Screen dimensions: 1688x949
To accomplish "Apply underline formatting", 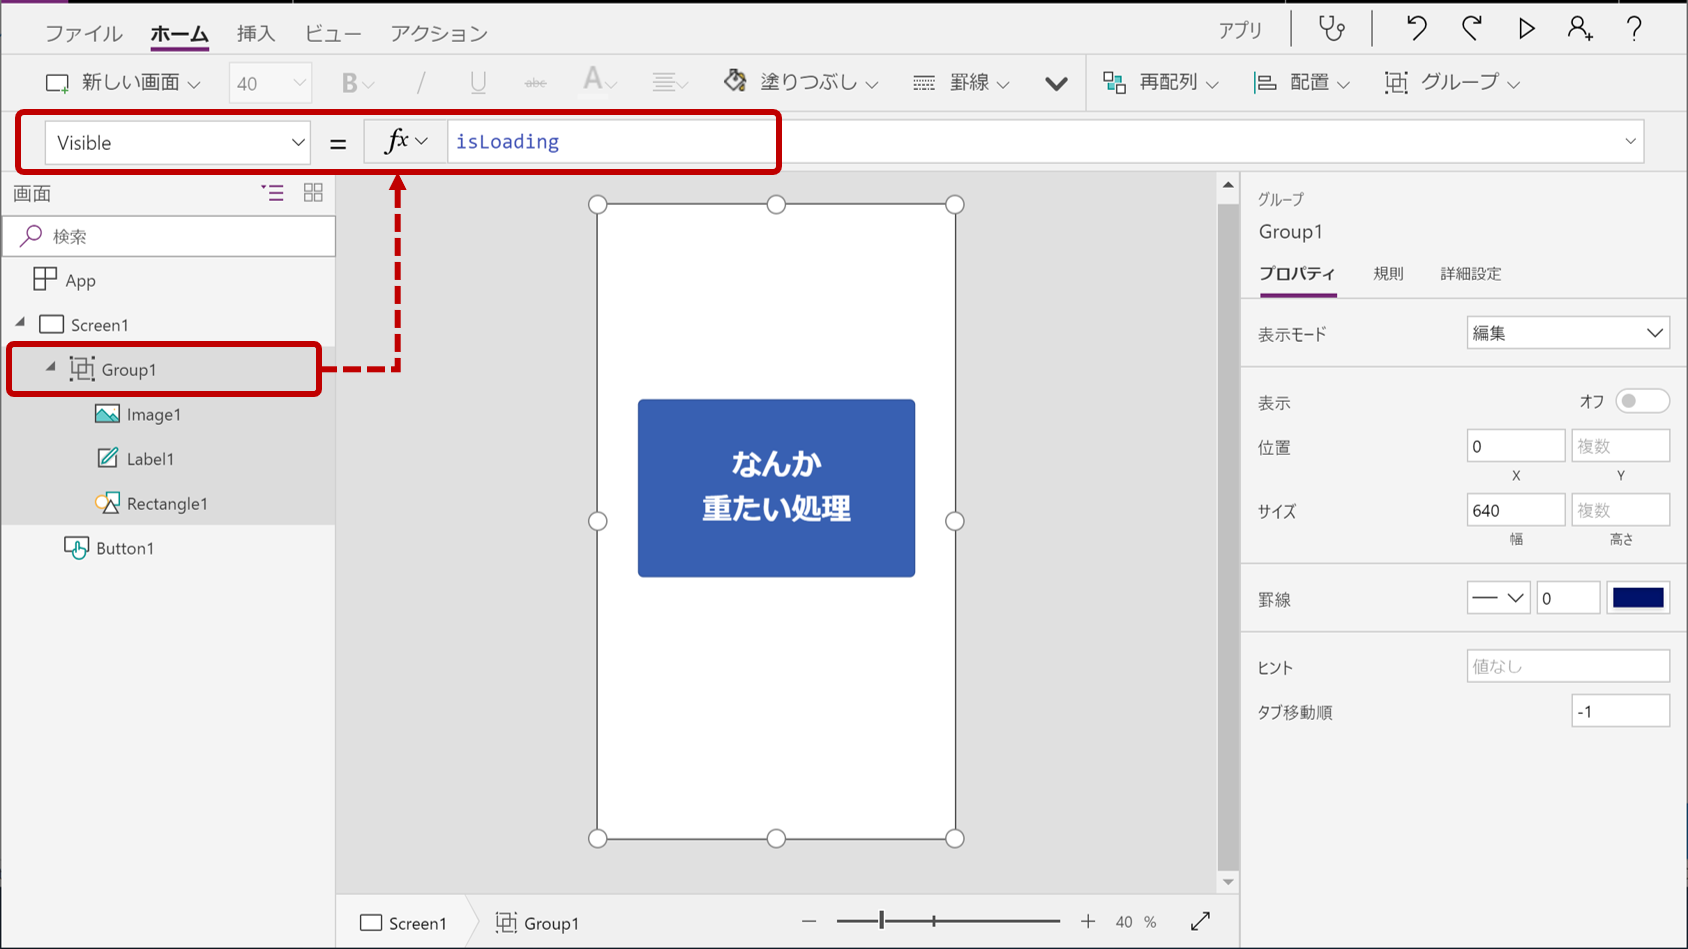I will (477, 82).
